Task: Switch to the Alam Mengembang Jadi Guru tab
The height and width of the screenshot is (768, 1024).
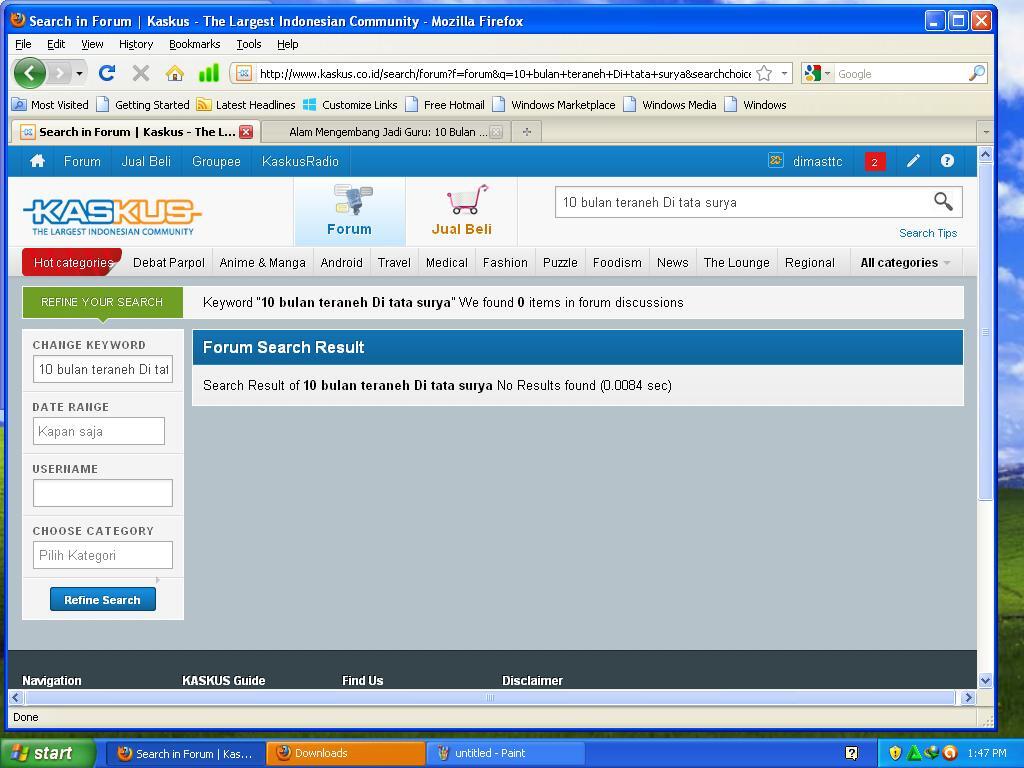Action: pos(385,132)
